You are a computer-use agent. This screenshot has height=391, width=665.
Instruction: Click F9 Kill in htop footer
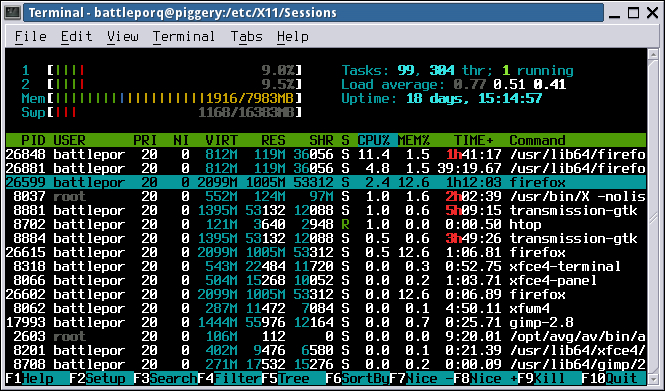(550, 378)
